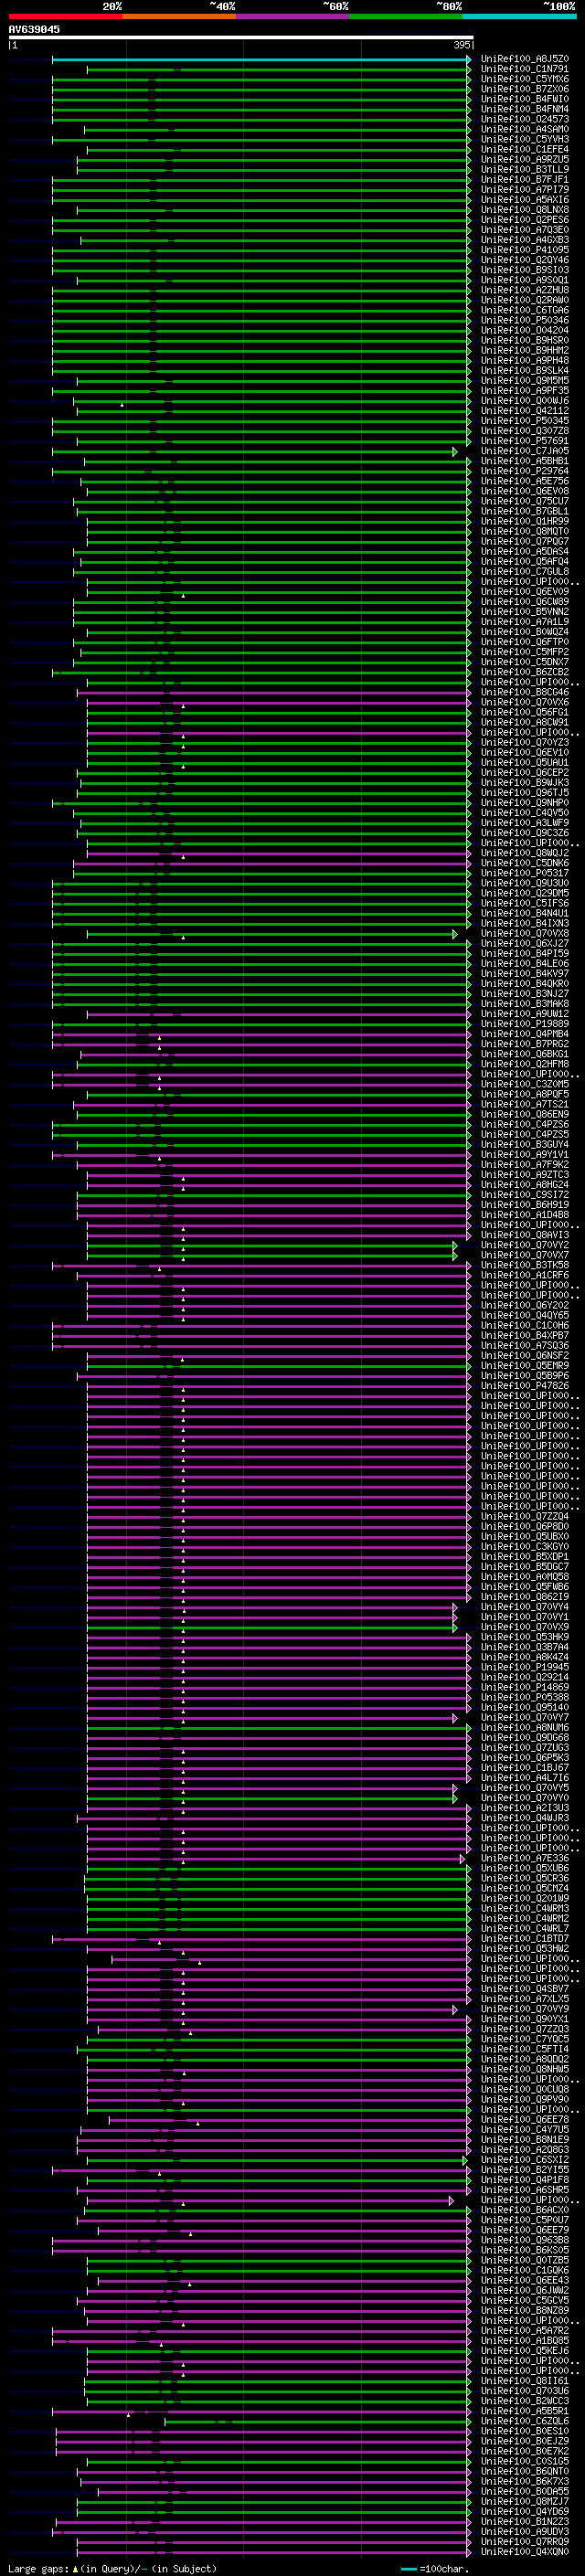Open hit UniRef100_B4FNM4
The height and width of the screenshot is (2576, 585).
(x=525, y=109)
